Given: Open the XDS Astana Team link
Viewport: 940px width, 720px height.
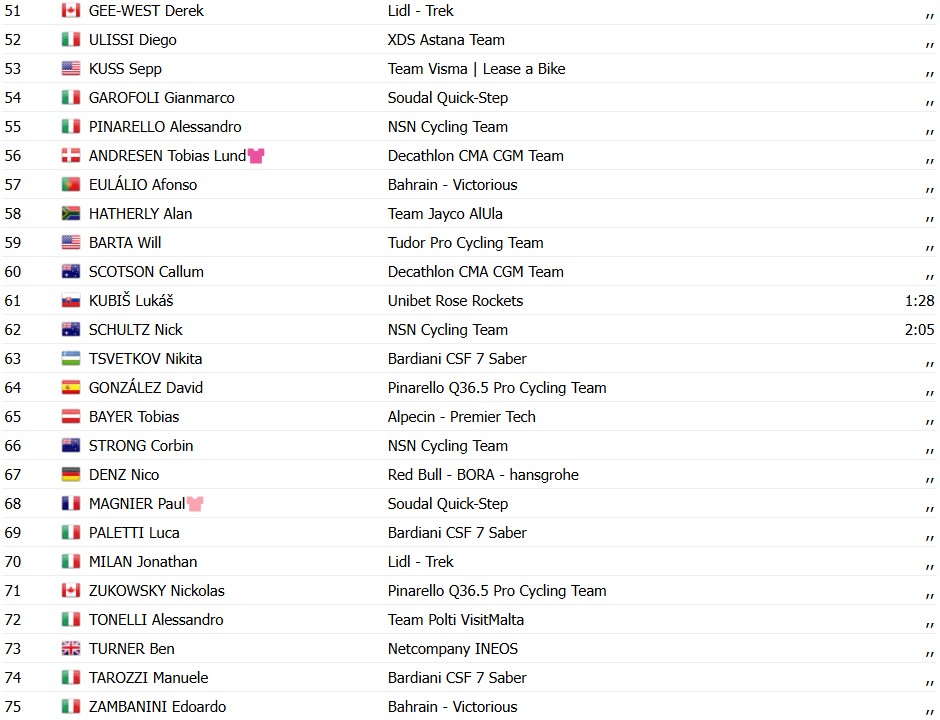Looking at the screenshot, I should (446, 40).
